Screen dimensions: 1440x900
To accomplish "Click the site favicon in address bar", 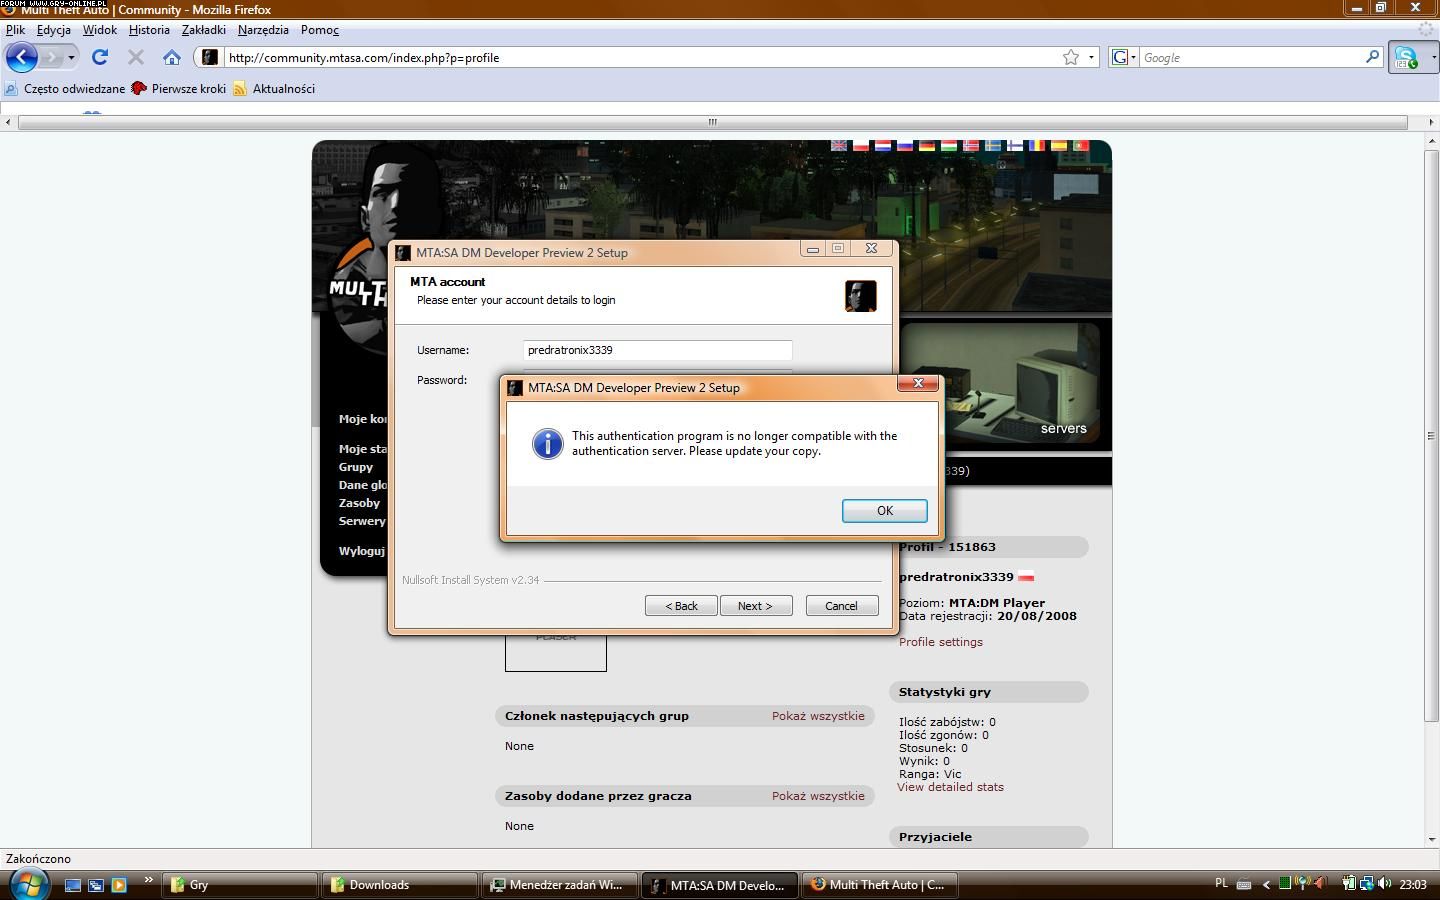I will click(x=210, y=57).
